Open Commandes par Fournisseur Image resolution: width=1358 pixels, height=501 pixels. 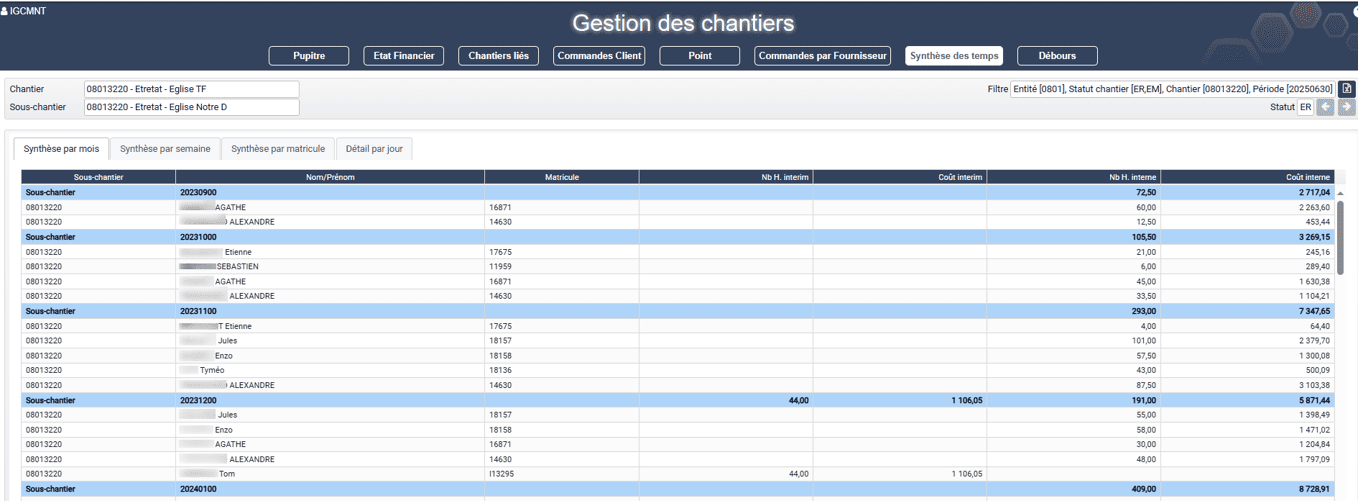coord(823,56)
